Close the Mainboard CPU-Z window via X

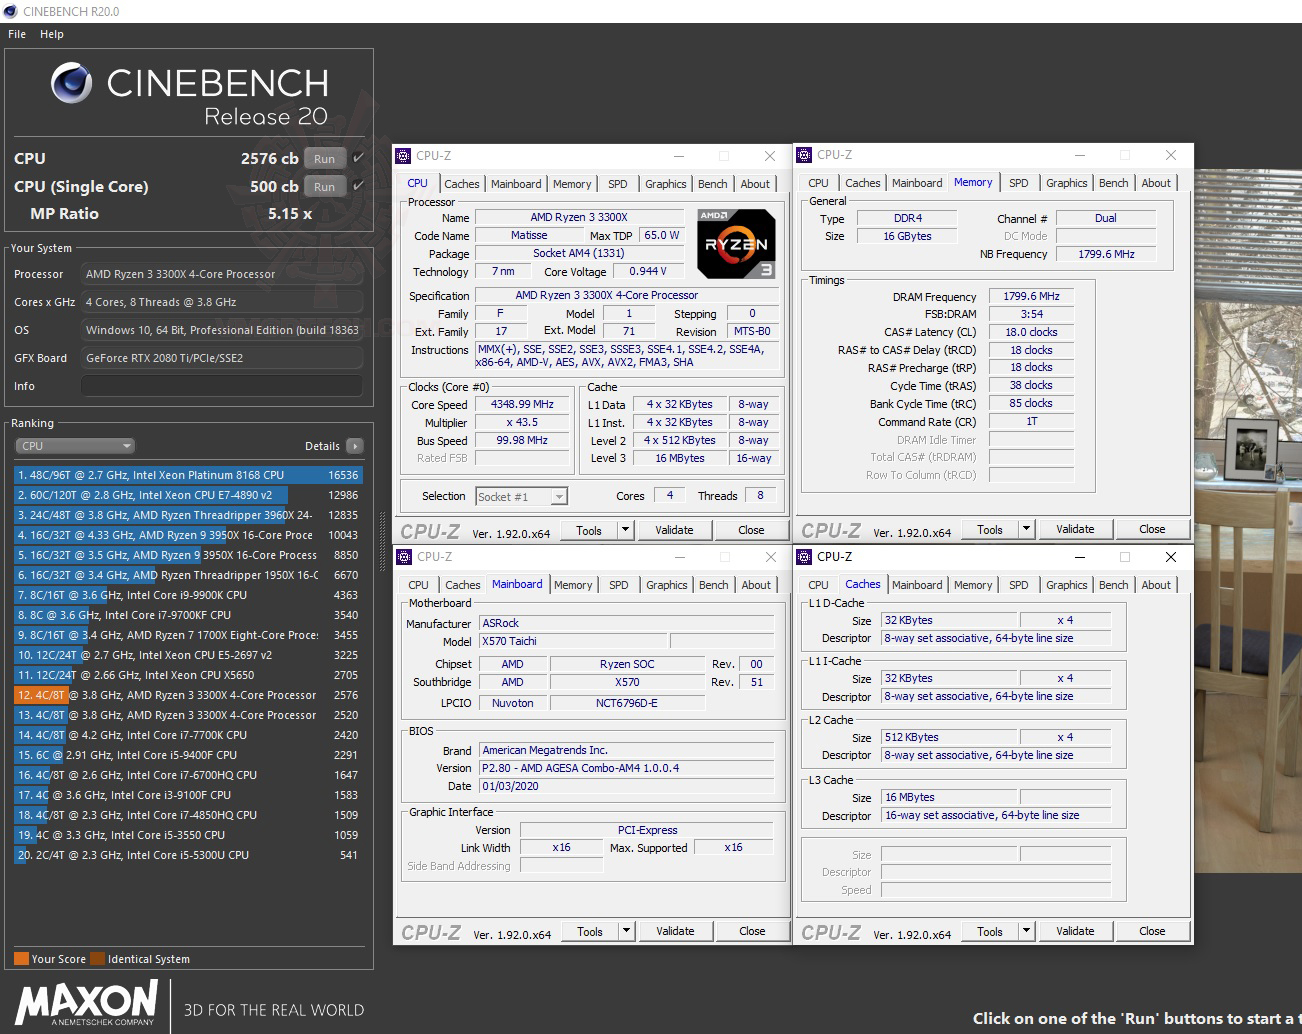[770, 557]
